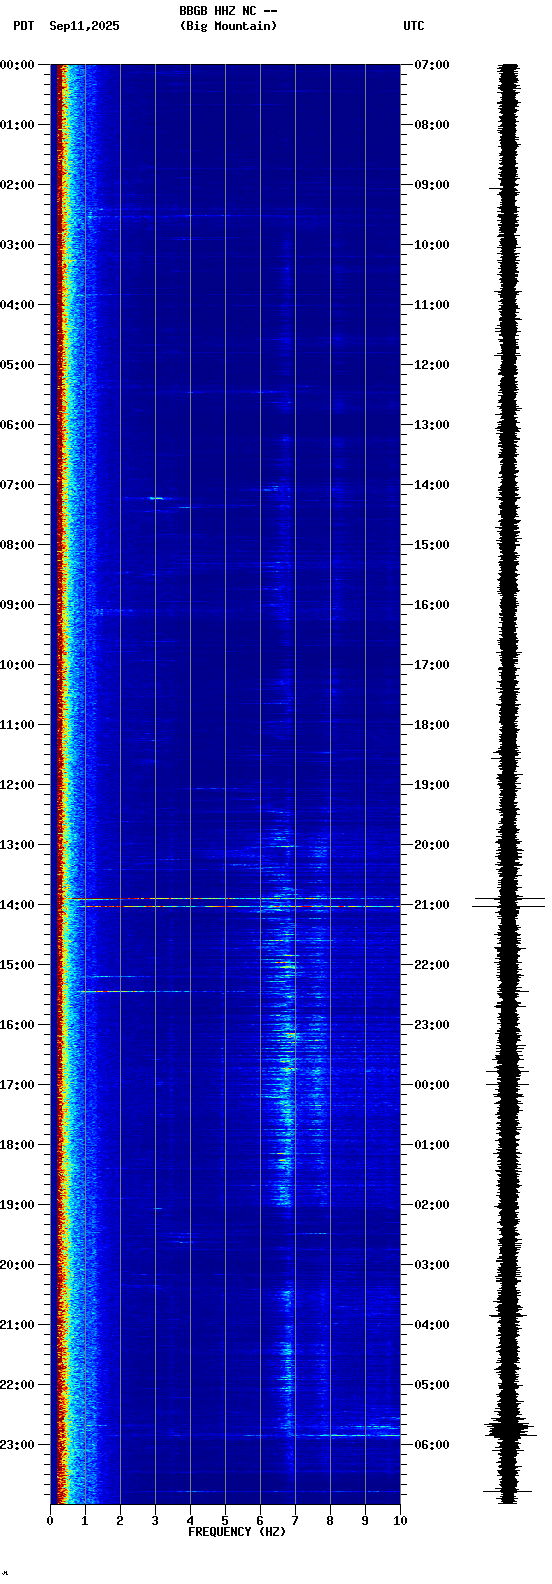Click the FREQUENCY (HZ) axis label

point(237,1532)
